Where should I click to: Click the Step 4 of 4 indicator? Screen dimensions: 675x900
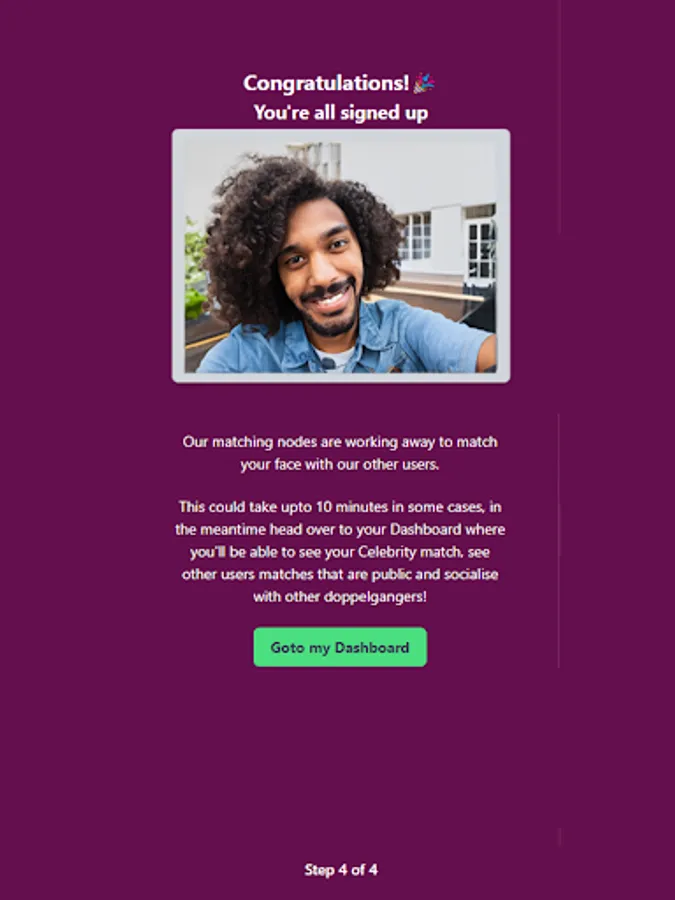coord(340,870)
